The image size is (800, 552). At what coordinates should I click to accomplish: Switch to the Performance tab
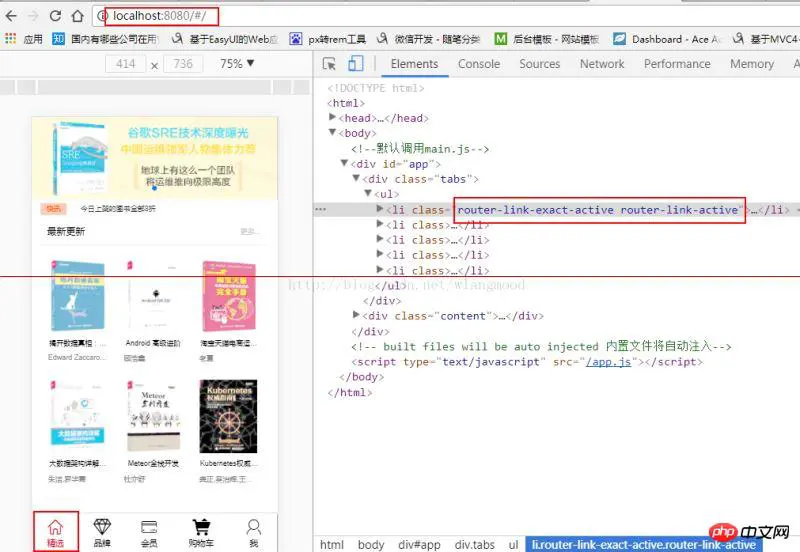point(677,64)
